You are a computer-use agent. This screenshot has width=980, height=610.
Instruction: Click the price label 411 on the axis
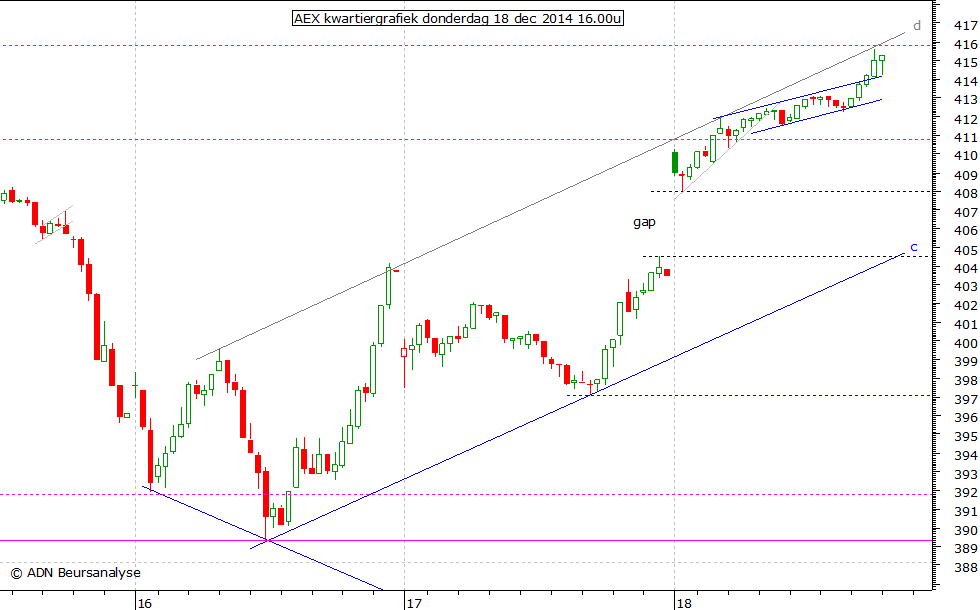[966, 138]
